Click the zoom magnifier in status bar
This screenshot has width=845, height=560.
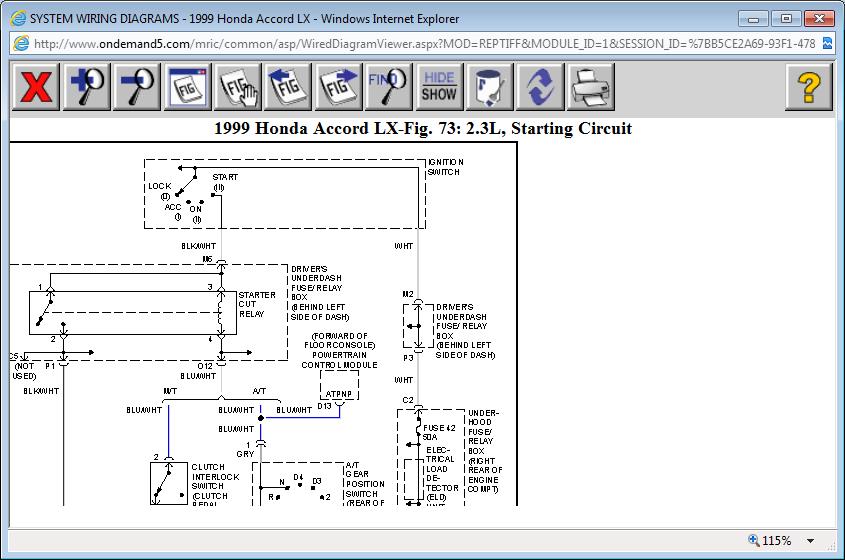click(754, 540)
